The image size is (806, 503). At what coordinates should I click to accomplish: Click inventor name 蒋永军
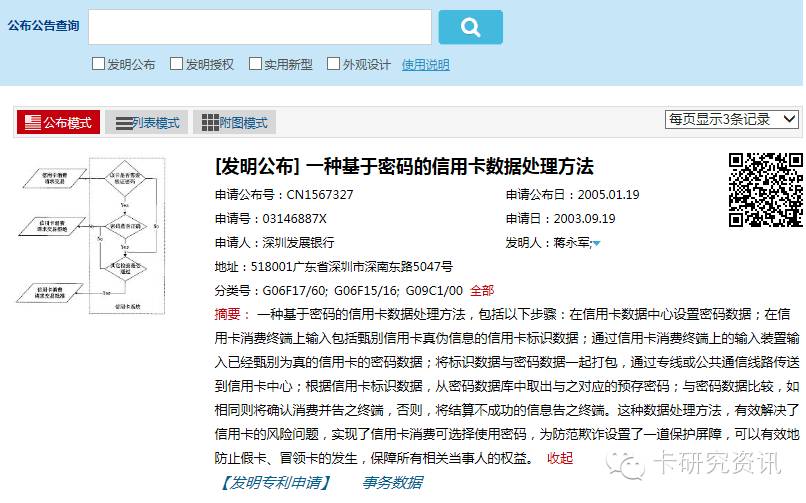(572, 243)
